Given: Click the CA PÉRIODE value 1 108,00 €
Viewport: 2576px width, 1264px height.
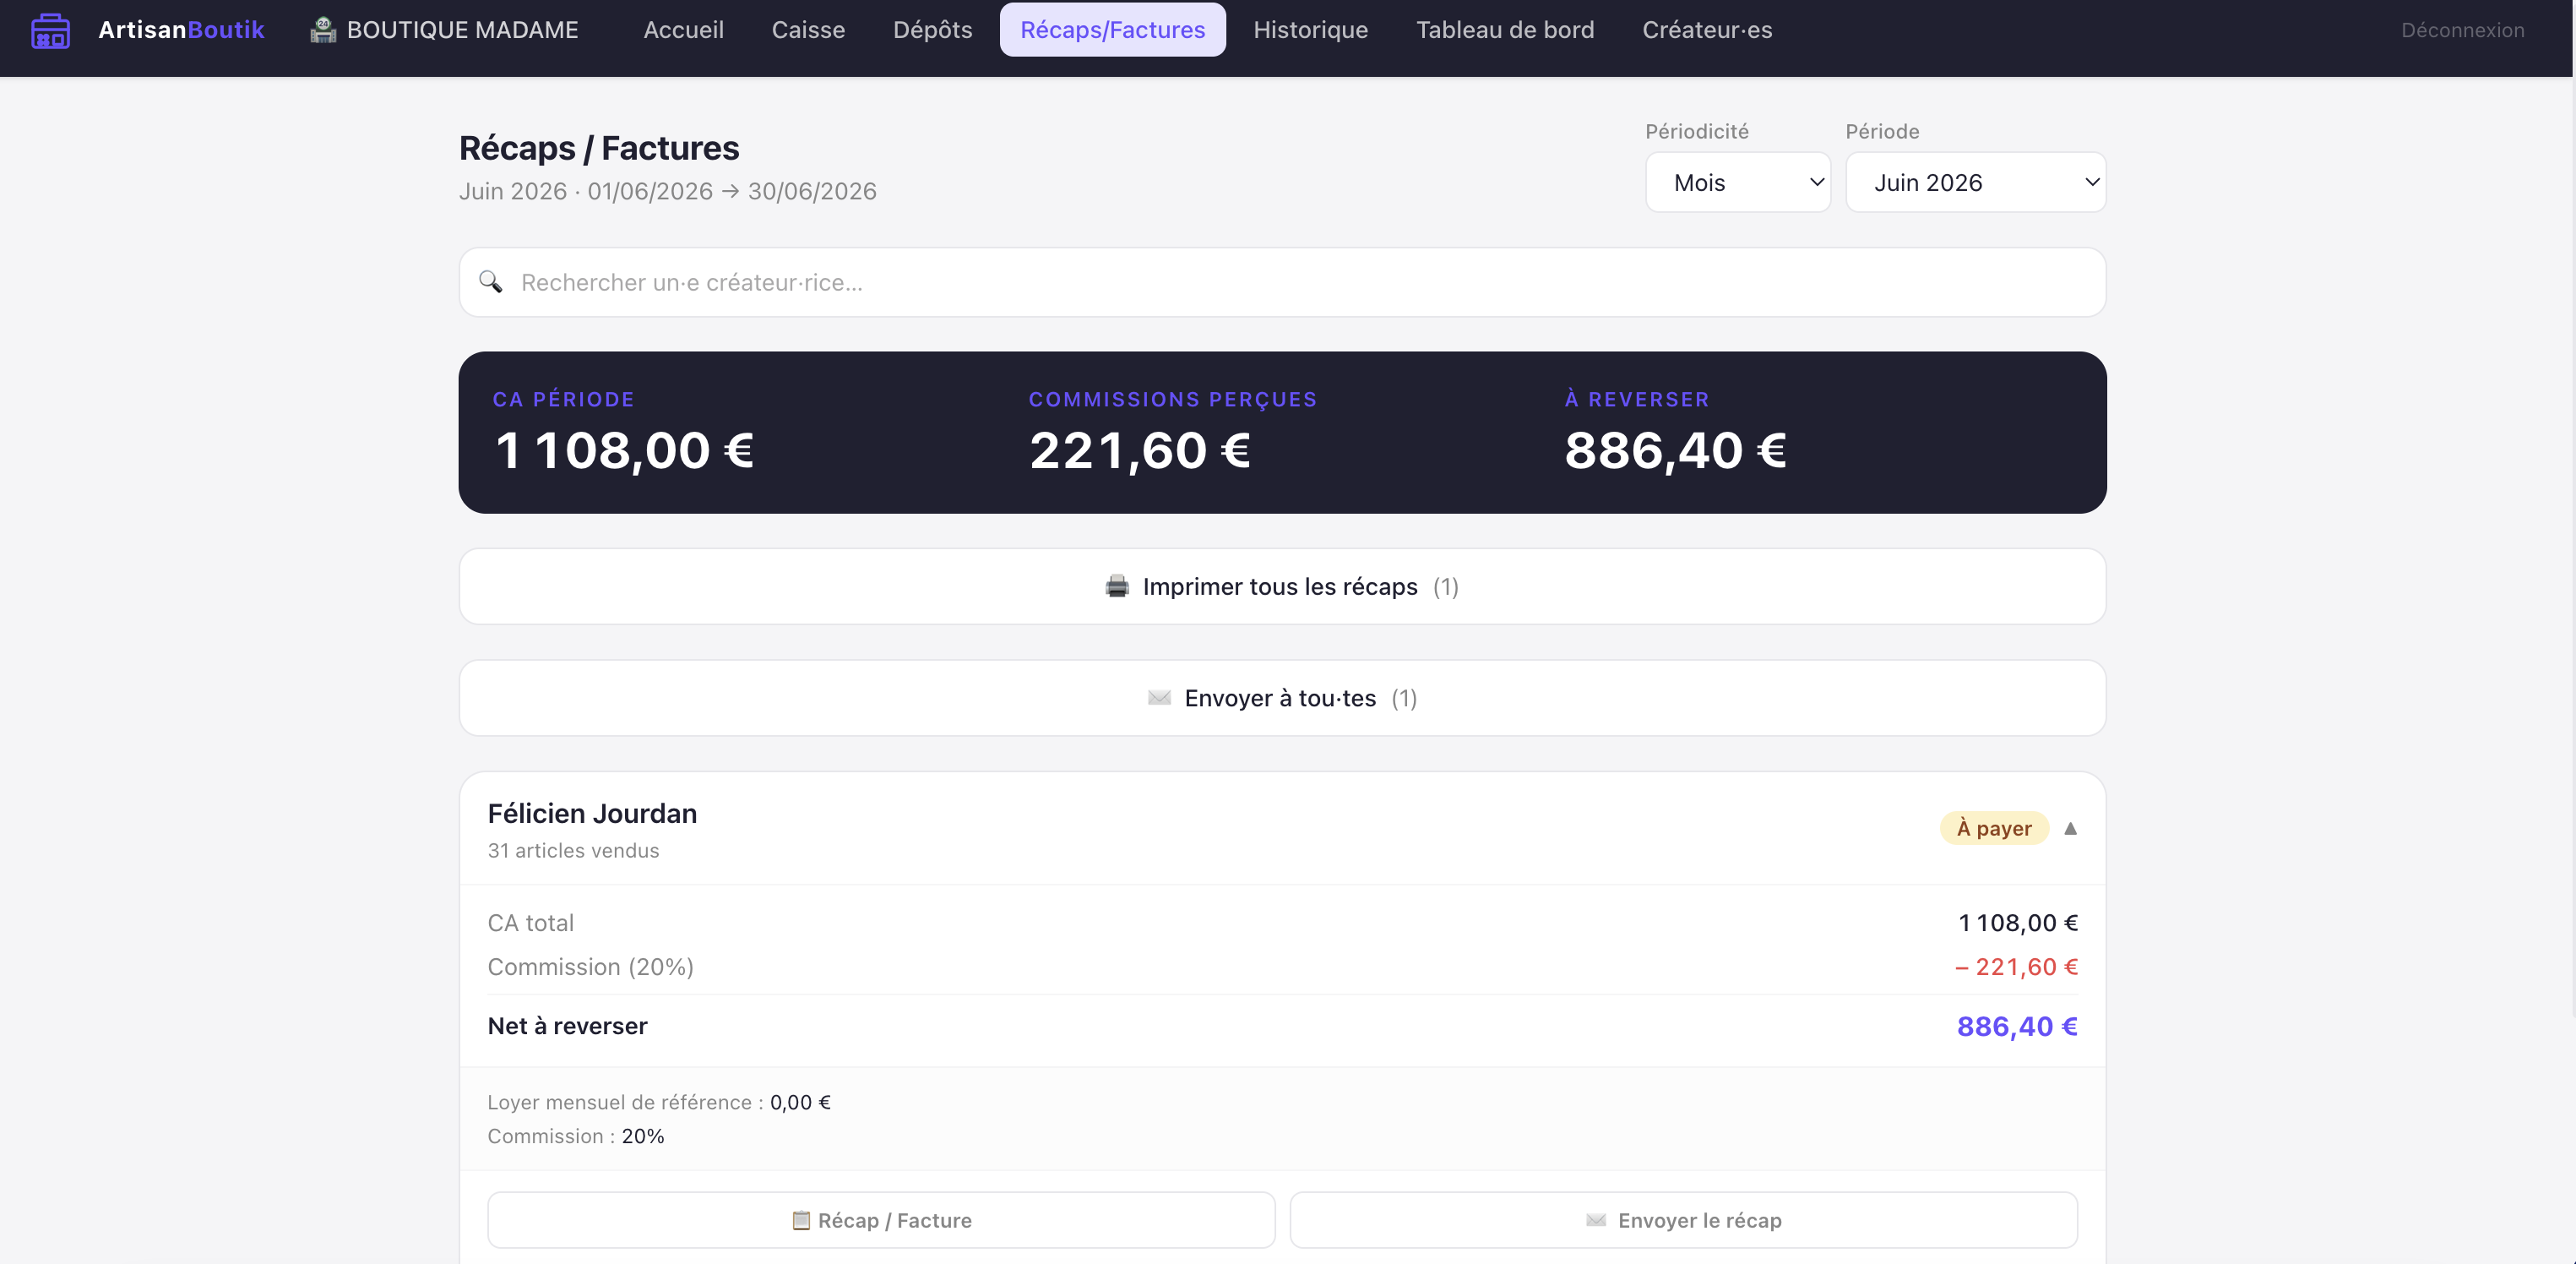Looking at the screenshot, I should click(624, 450).
